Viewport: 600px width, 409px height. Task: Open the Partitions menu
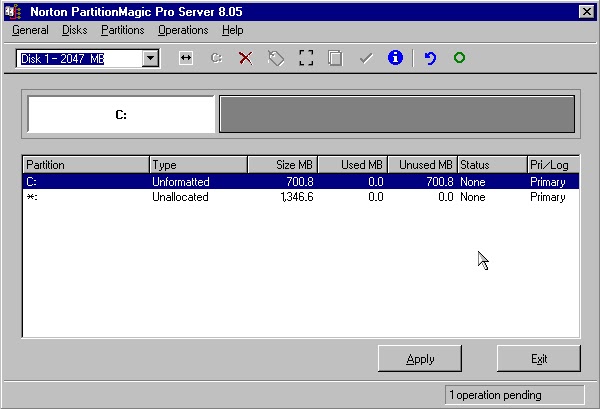[122, 30]
